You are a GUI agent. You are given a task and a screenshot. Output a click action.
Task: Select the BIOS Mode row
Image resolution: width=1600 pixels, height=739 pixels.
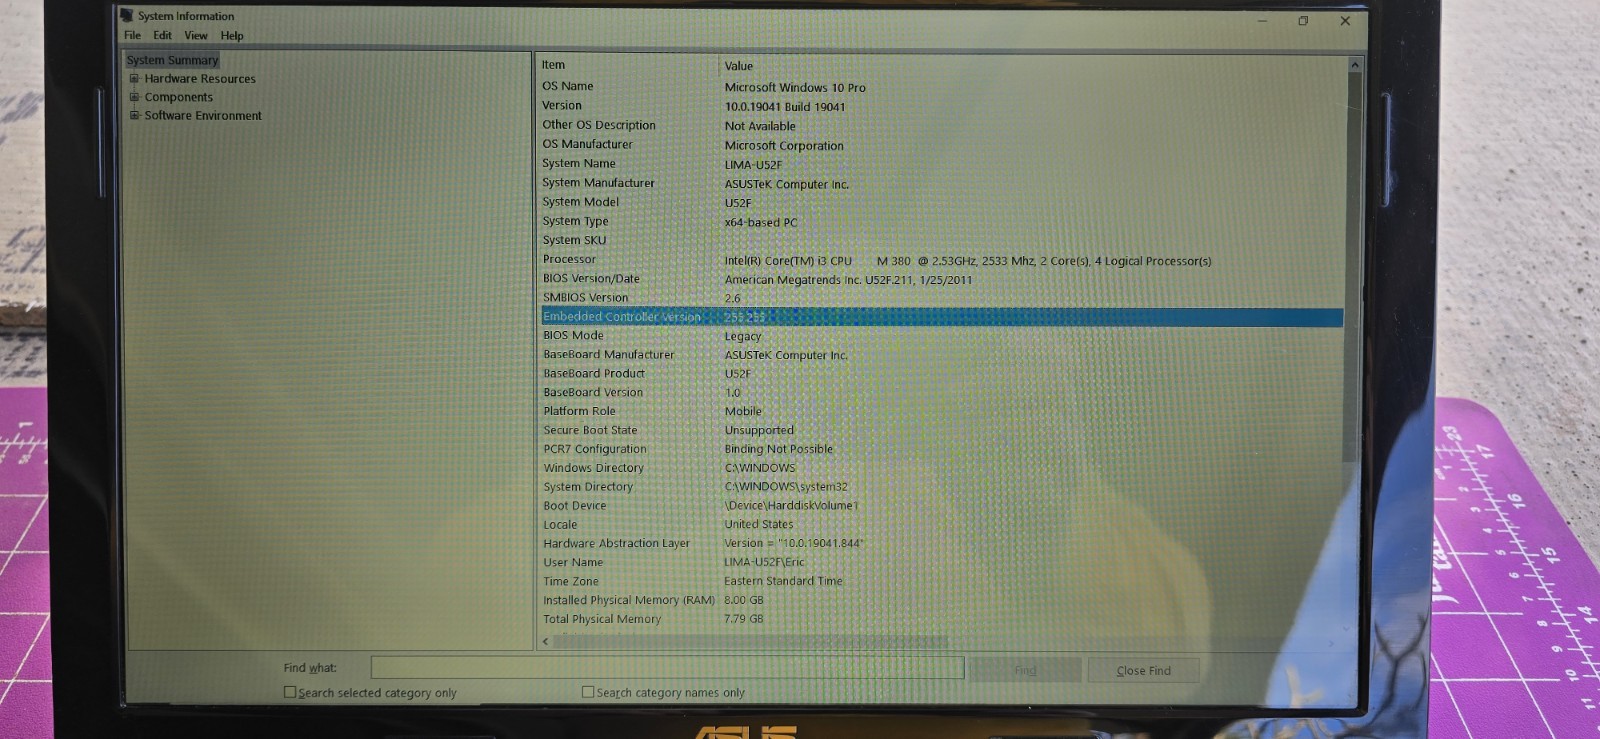940,336
